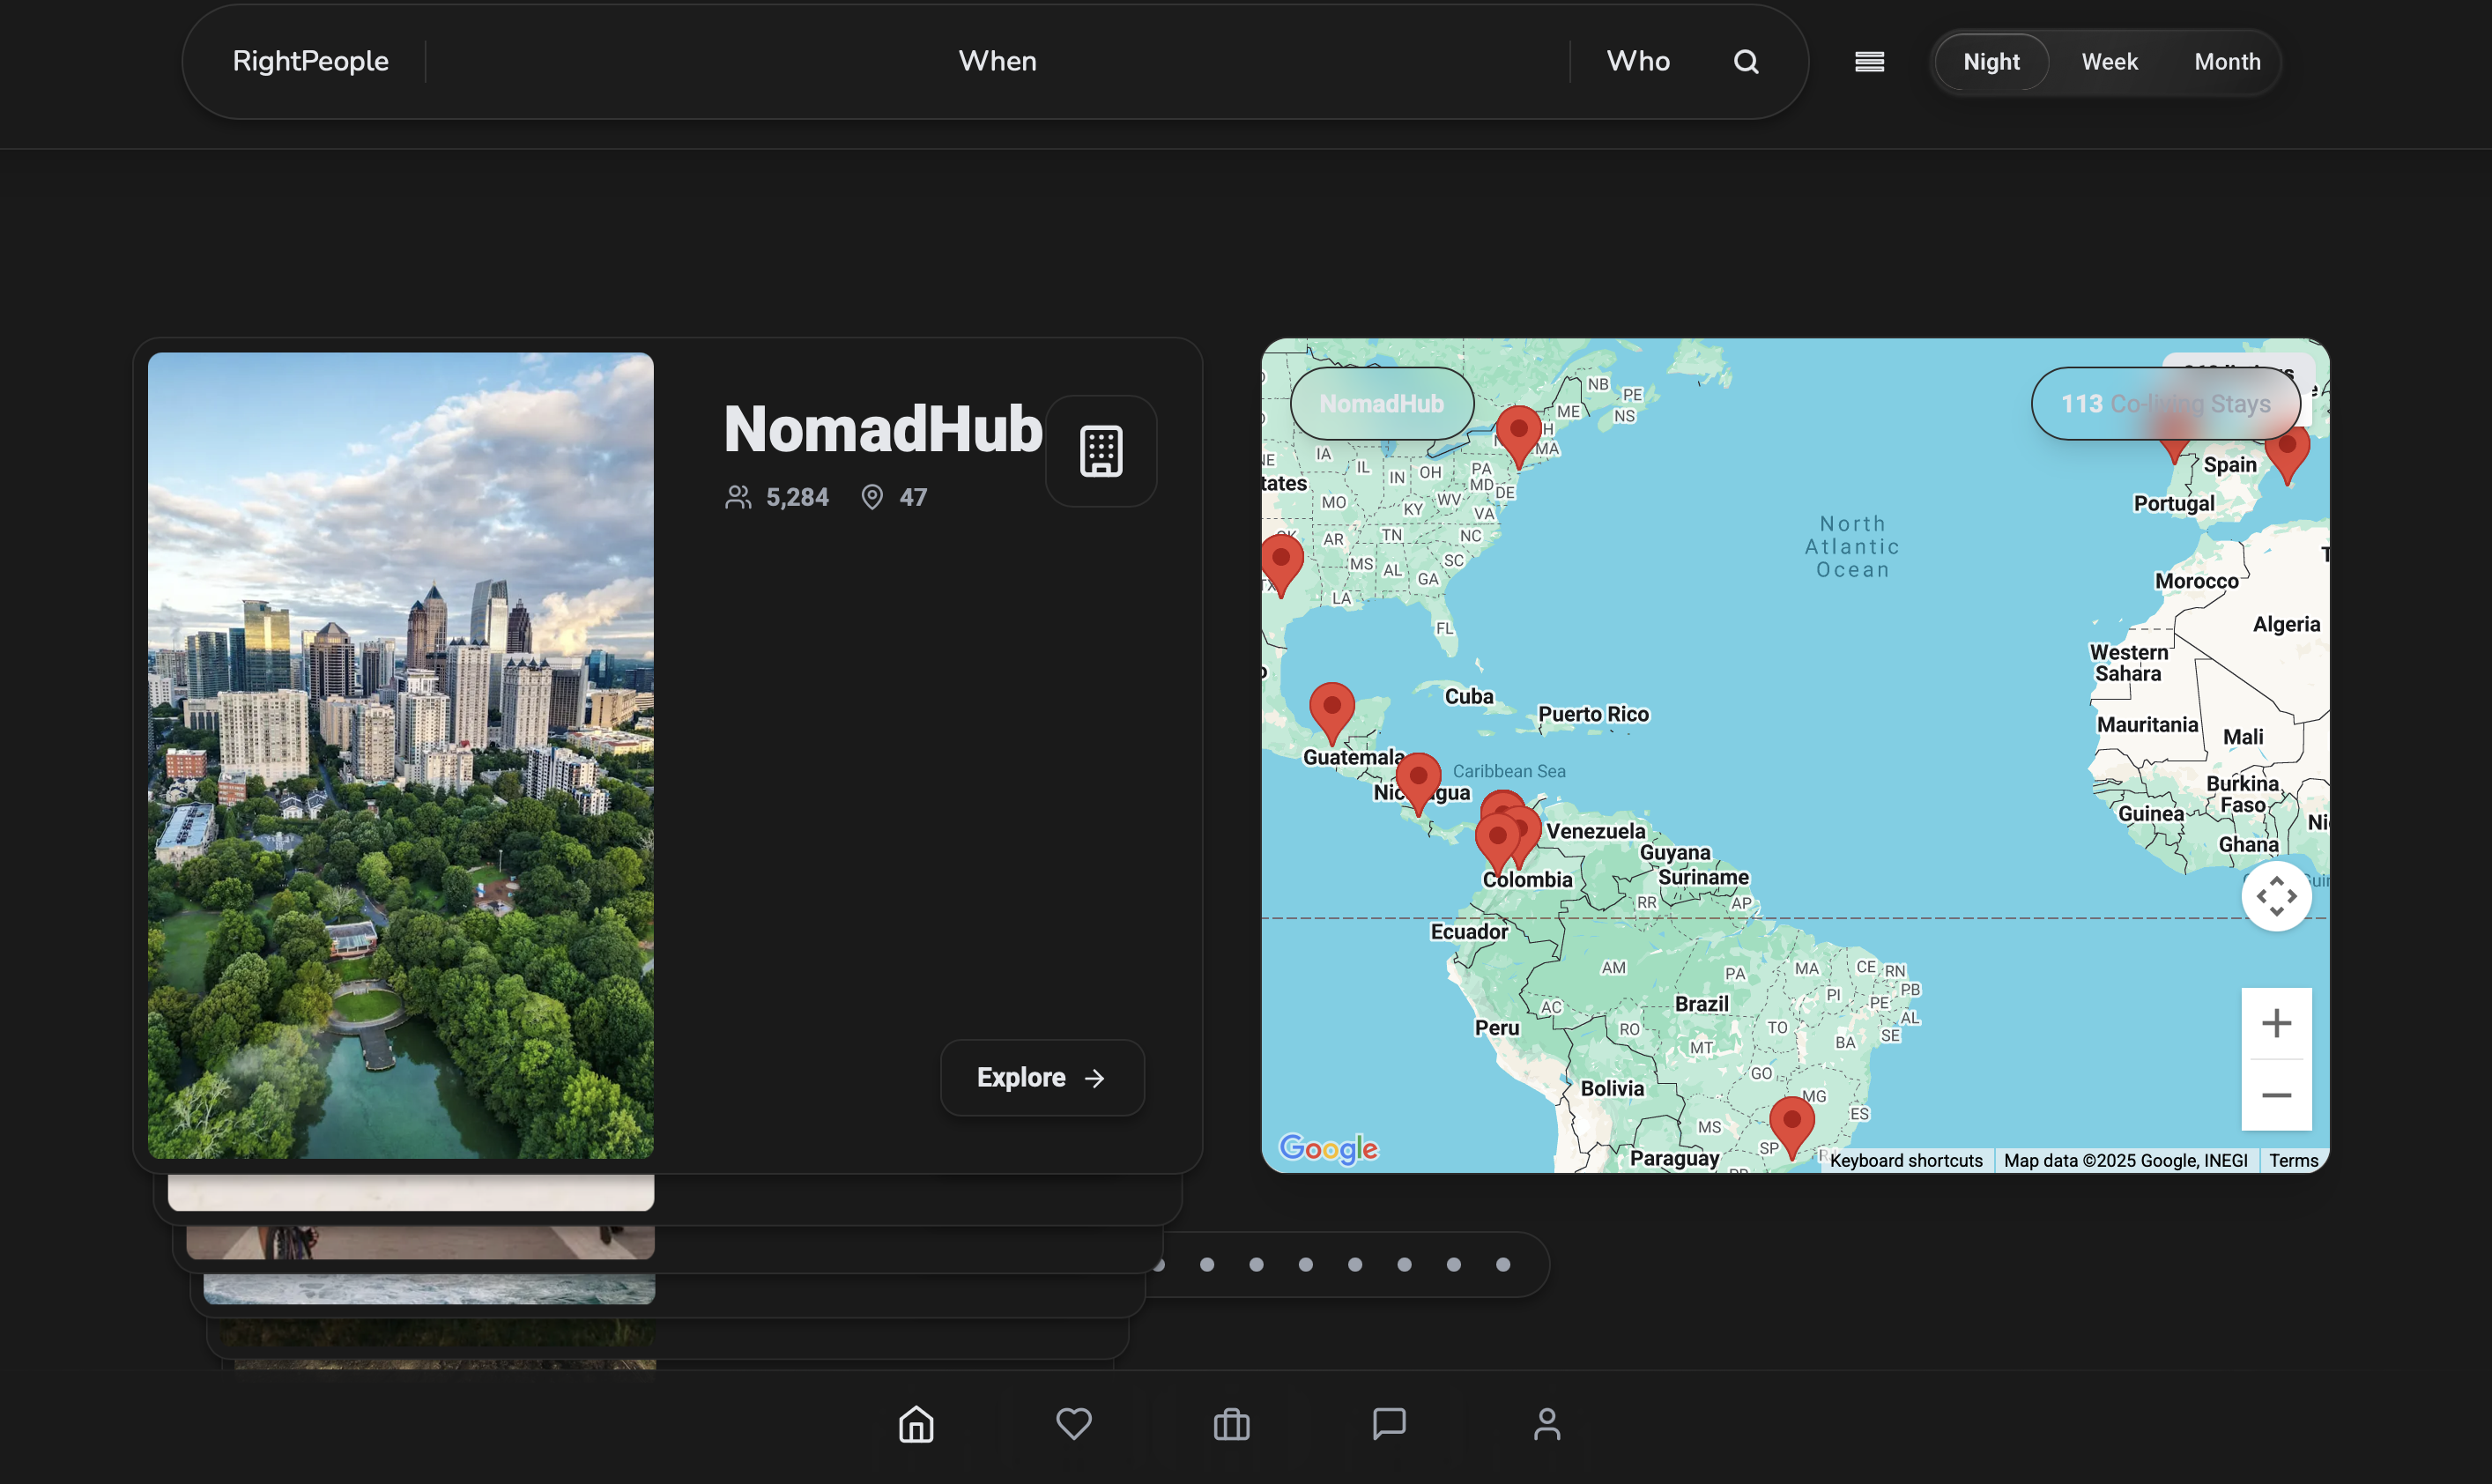Image resolution: width=2492 pixels, height=1484 pixels.
Task: Click the search magnifier icon
Action: 1745,62
